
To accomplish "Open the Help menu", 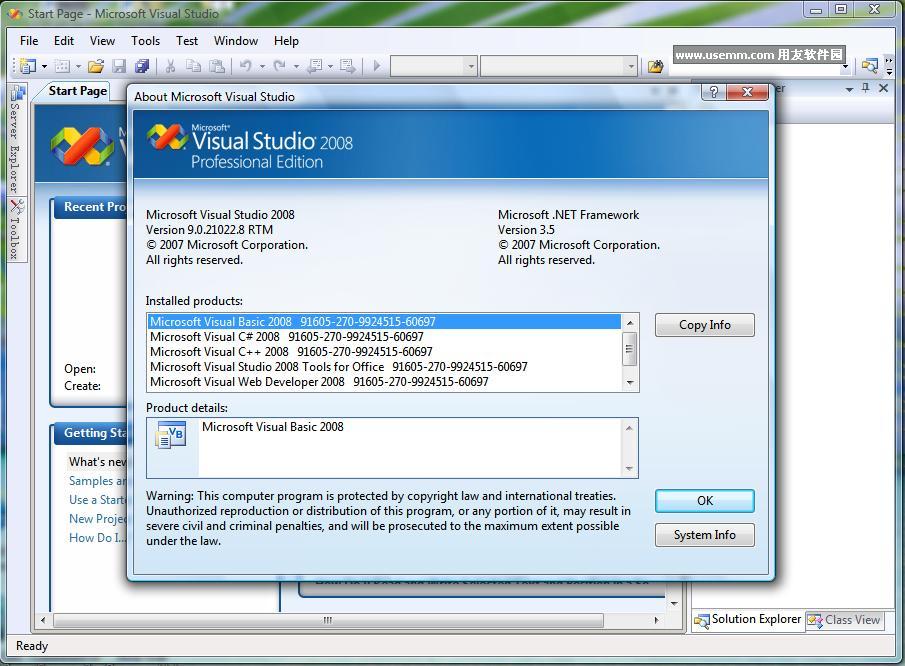I will [x=286, y=41].
